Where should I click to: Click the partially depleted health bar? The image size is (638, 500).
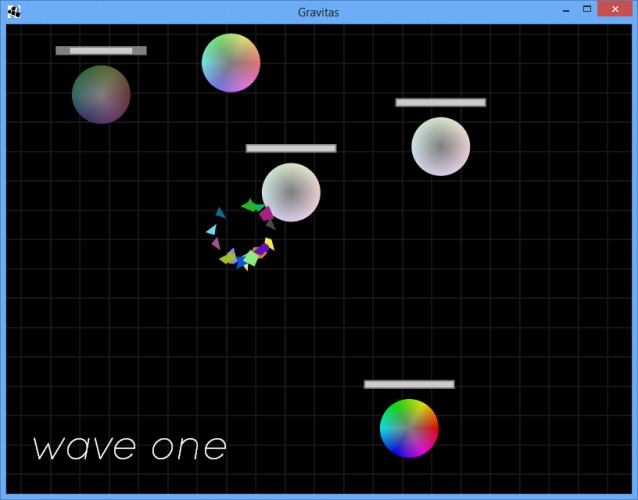coord(101,50)
